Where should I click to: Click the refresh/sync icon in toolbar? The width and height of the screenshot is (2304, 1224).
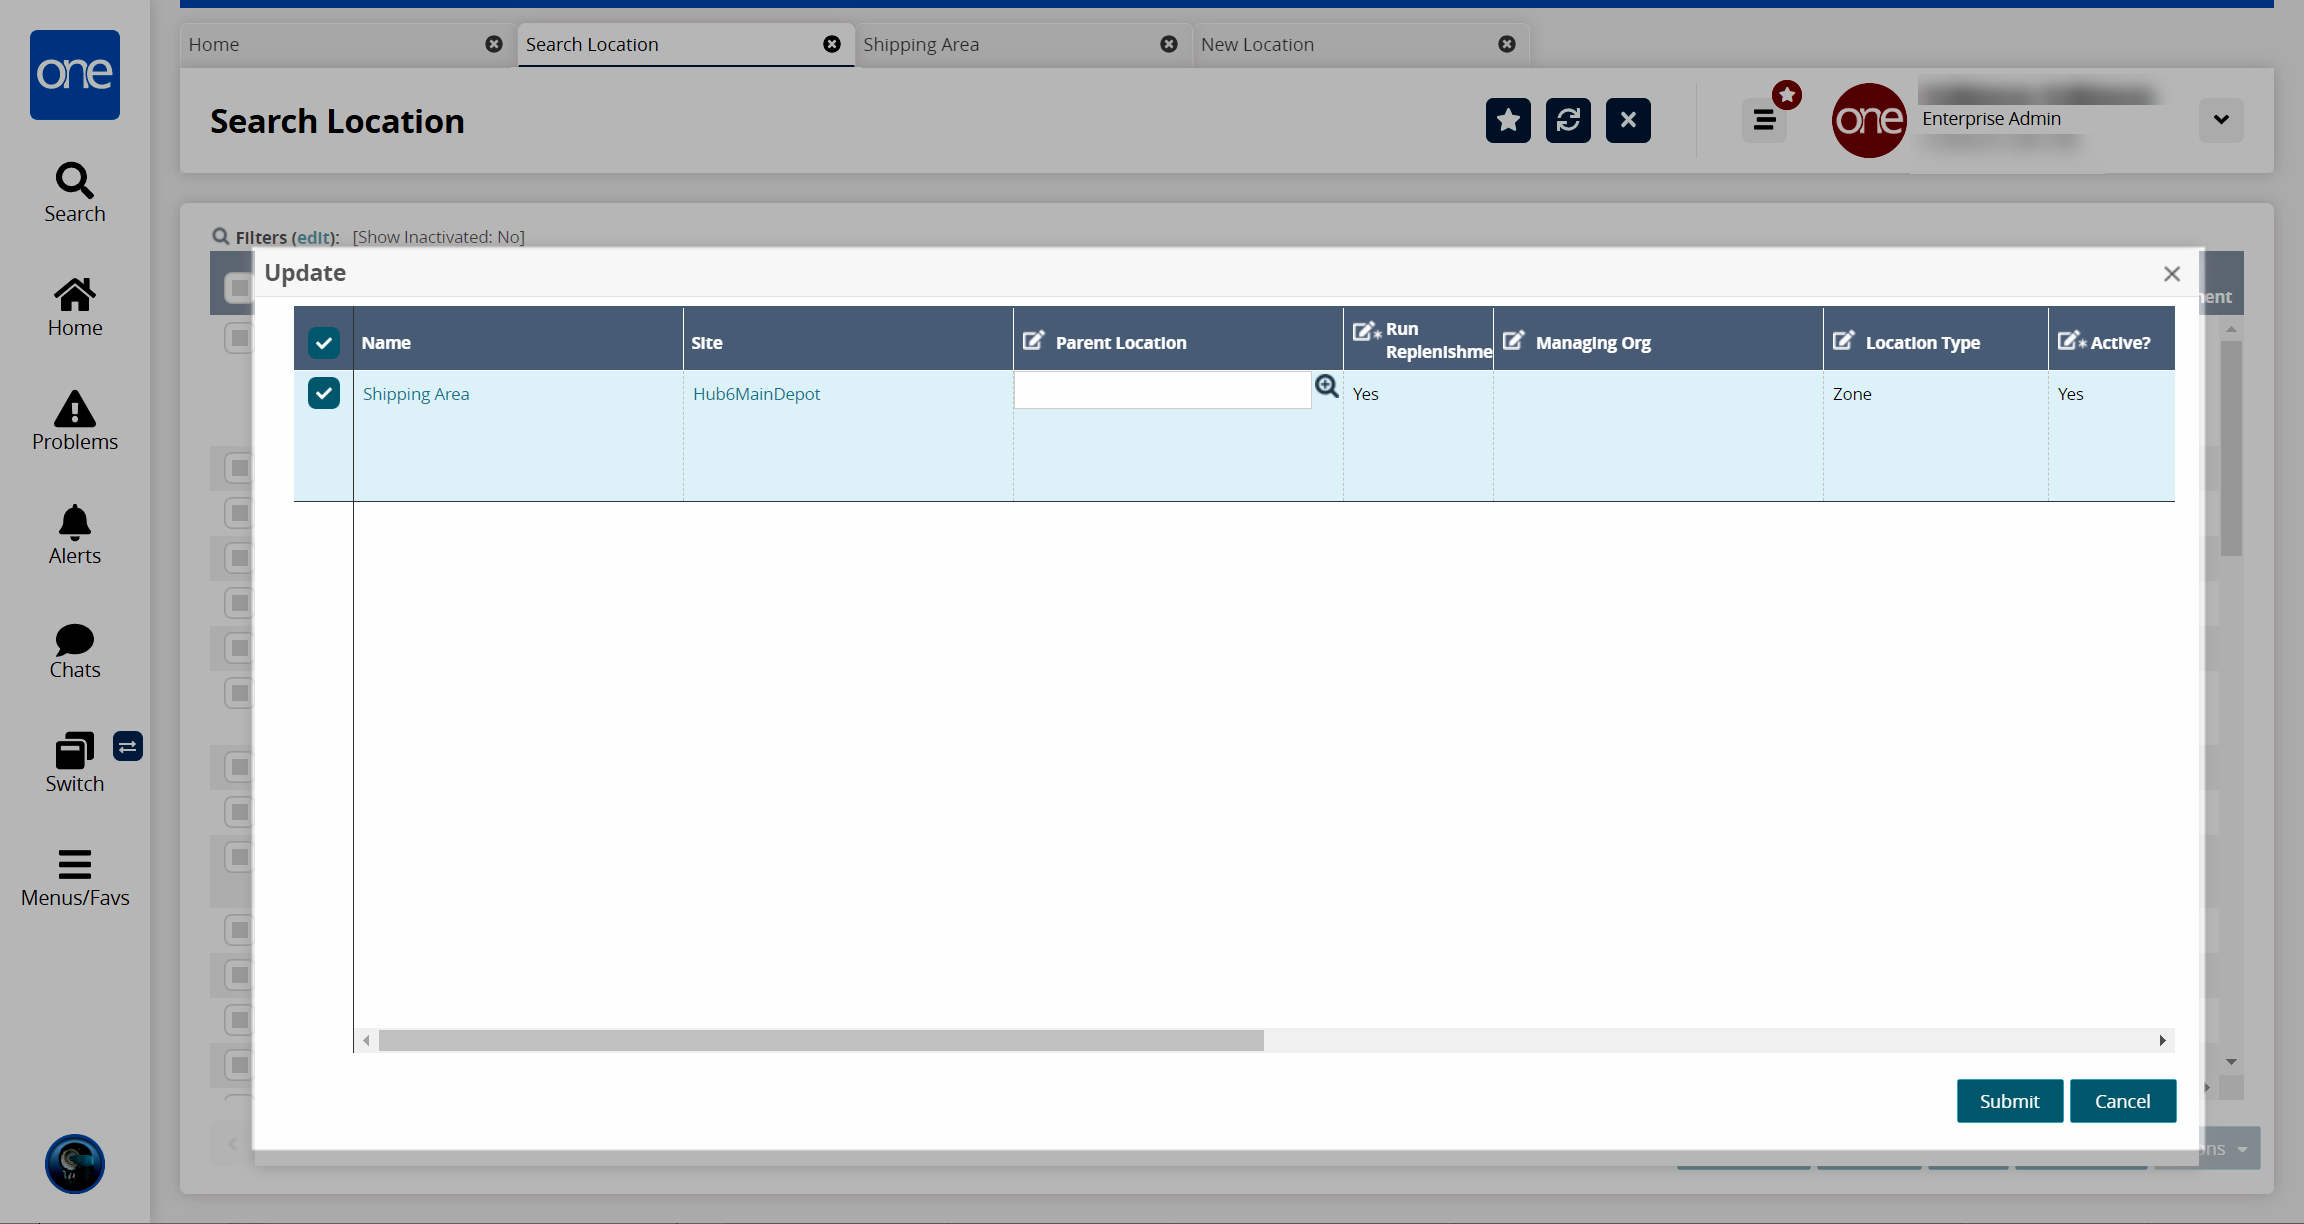[x=1566, y=119]
